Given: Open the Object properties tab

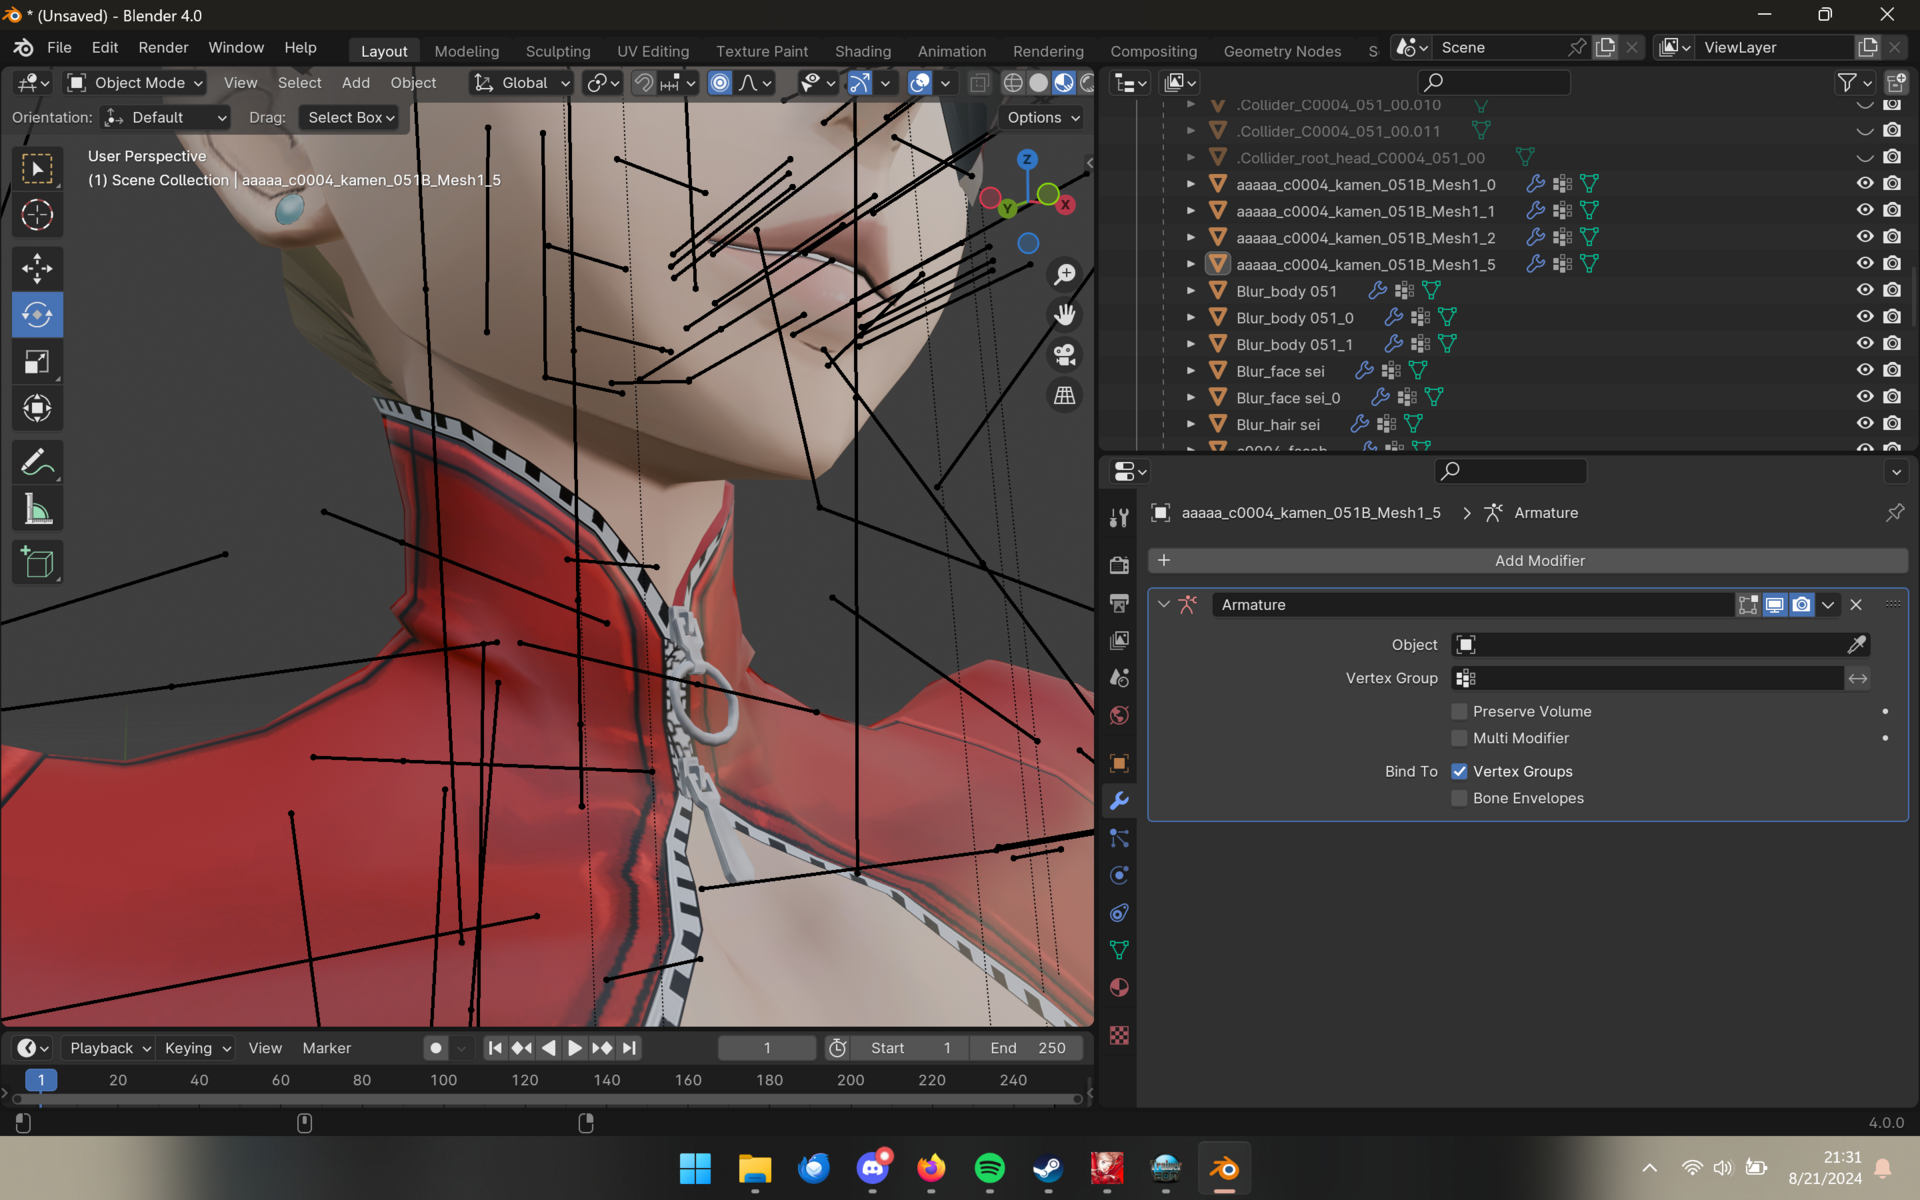Looking at the screenshot, I should 1119,763.
